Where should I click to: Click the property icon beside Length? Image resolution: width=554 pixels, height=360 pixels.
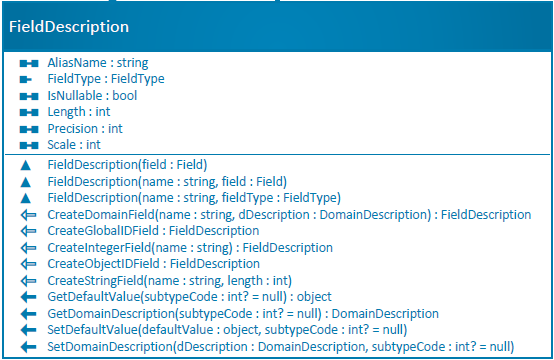29,113
